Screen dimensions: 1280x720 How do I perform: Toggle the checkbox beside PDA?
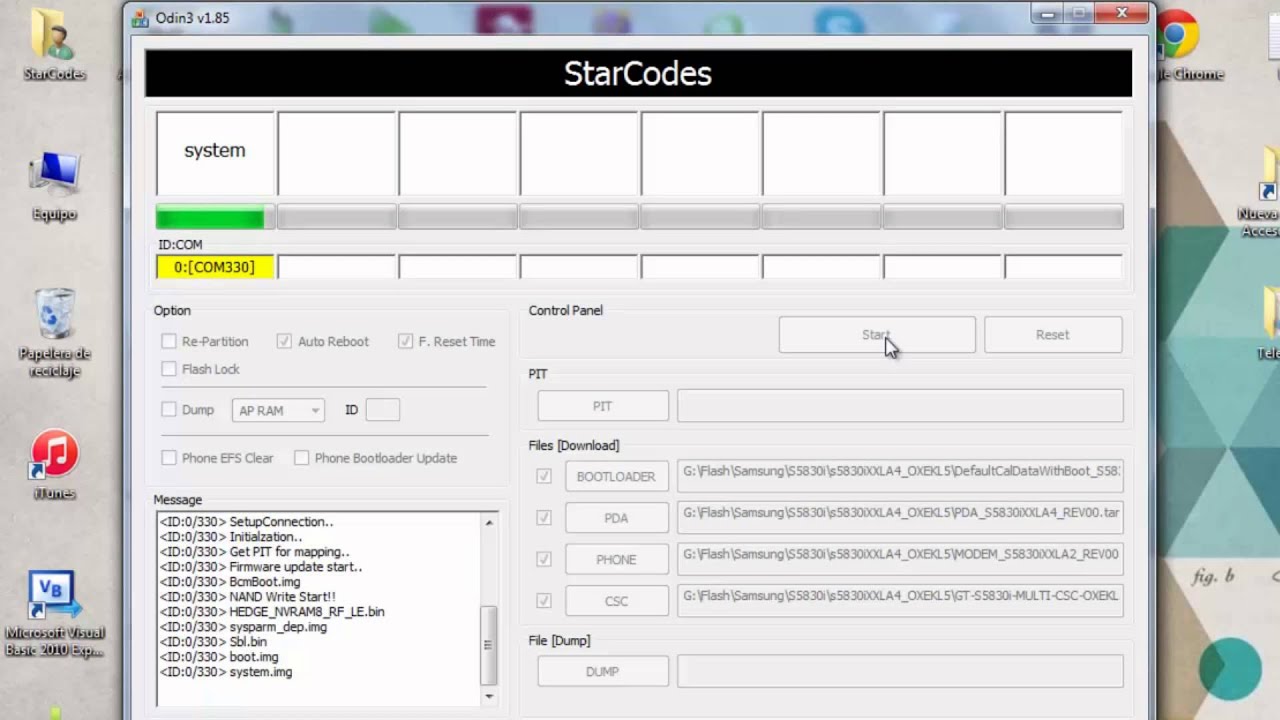point(544,518)
